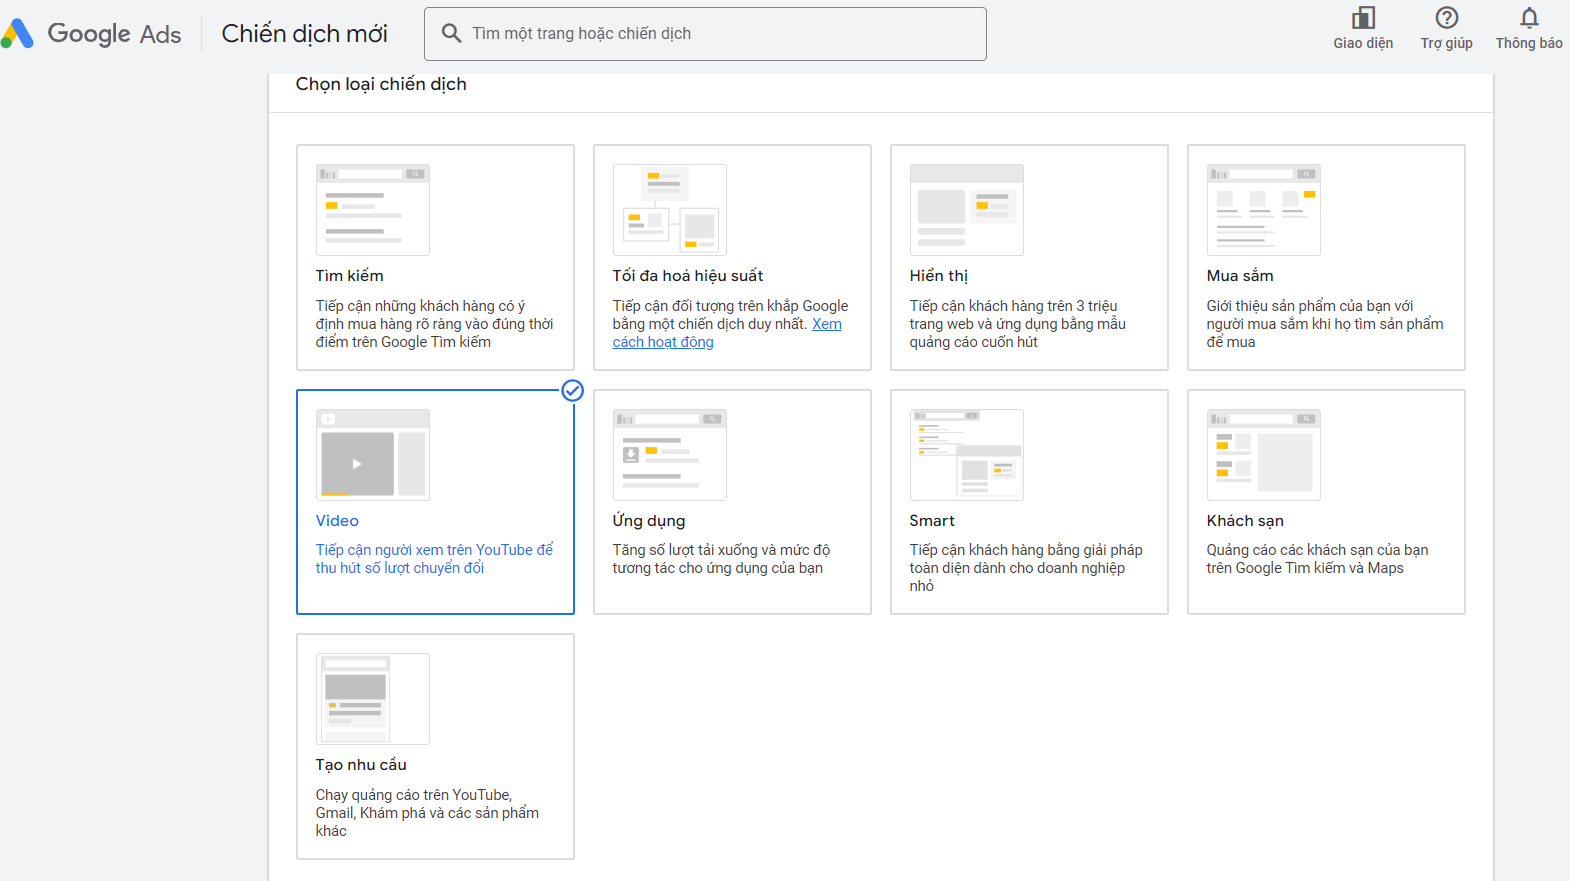Choose the 'Khách sạn' campaign title
The image size is (1570, 881).
point(1245,521)
